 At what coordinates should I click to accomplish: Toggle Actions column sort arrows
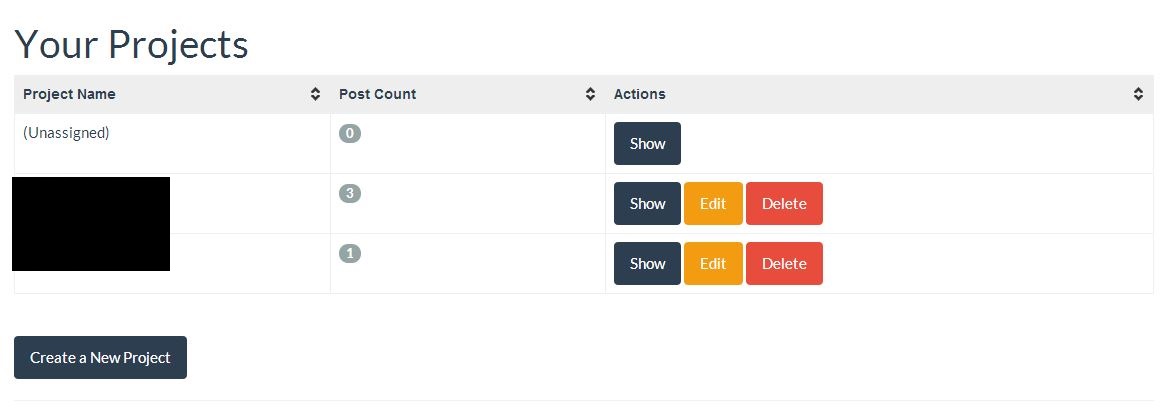(1138, 94)
